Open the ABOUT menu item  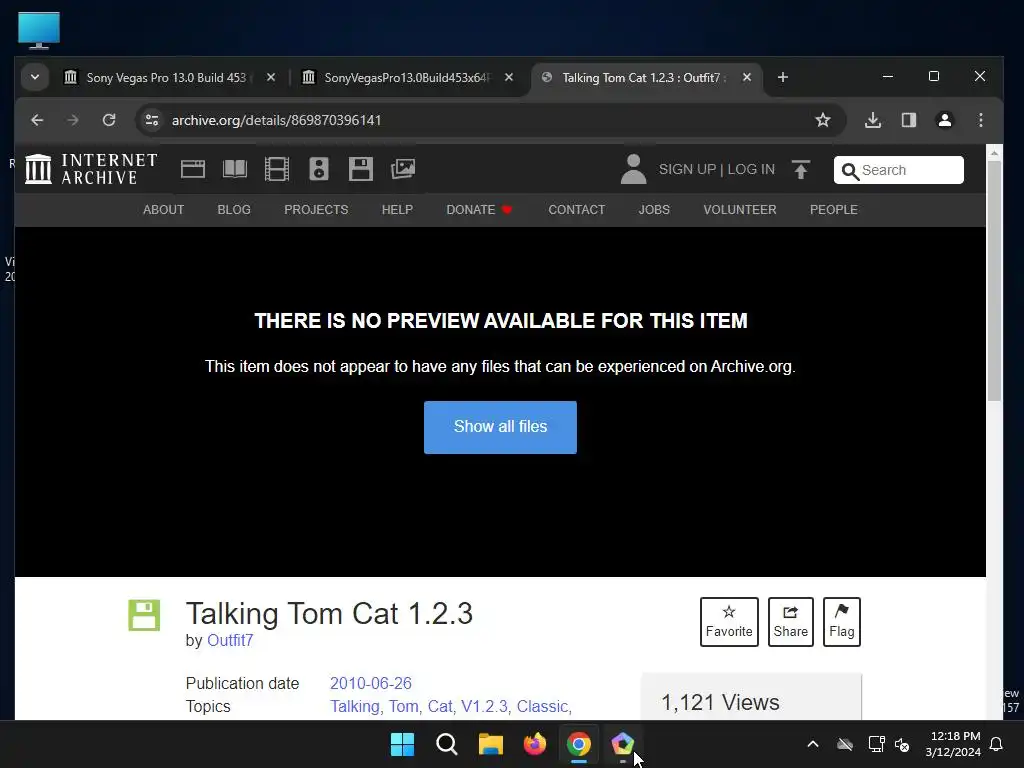tap(163, 210)
